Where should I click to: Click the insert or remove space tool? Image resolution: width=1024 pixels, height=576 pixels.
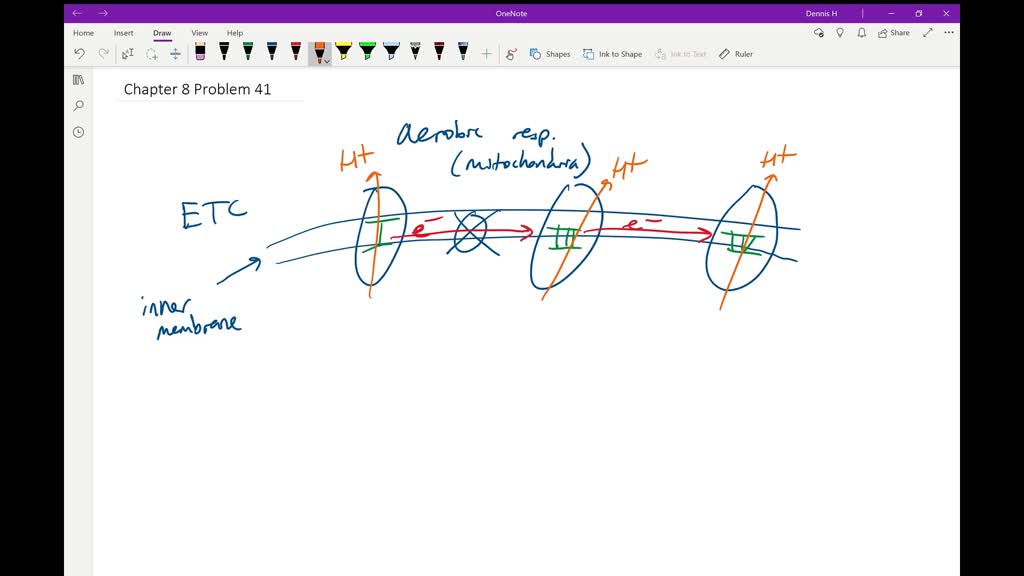[175, 54]
